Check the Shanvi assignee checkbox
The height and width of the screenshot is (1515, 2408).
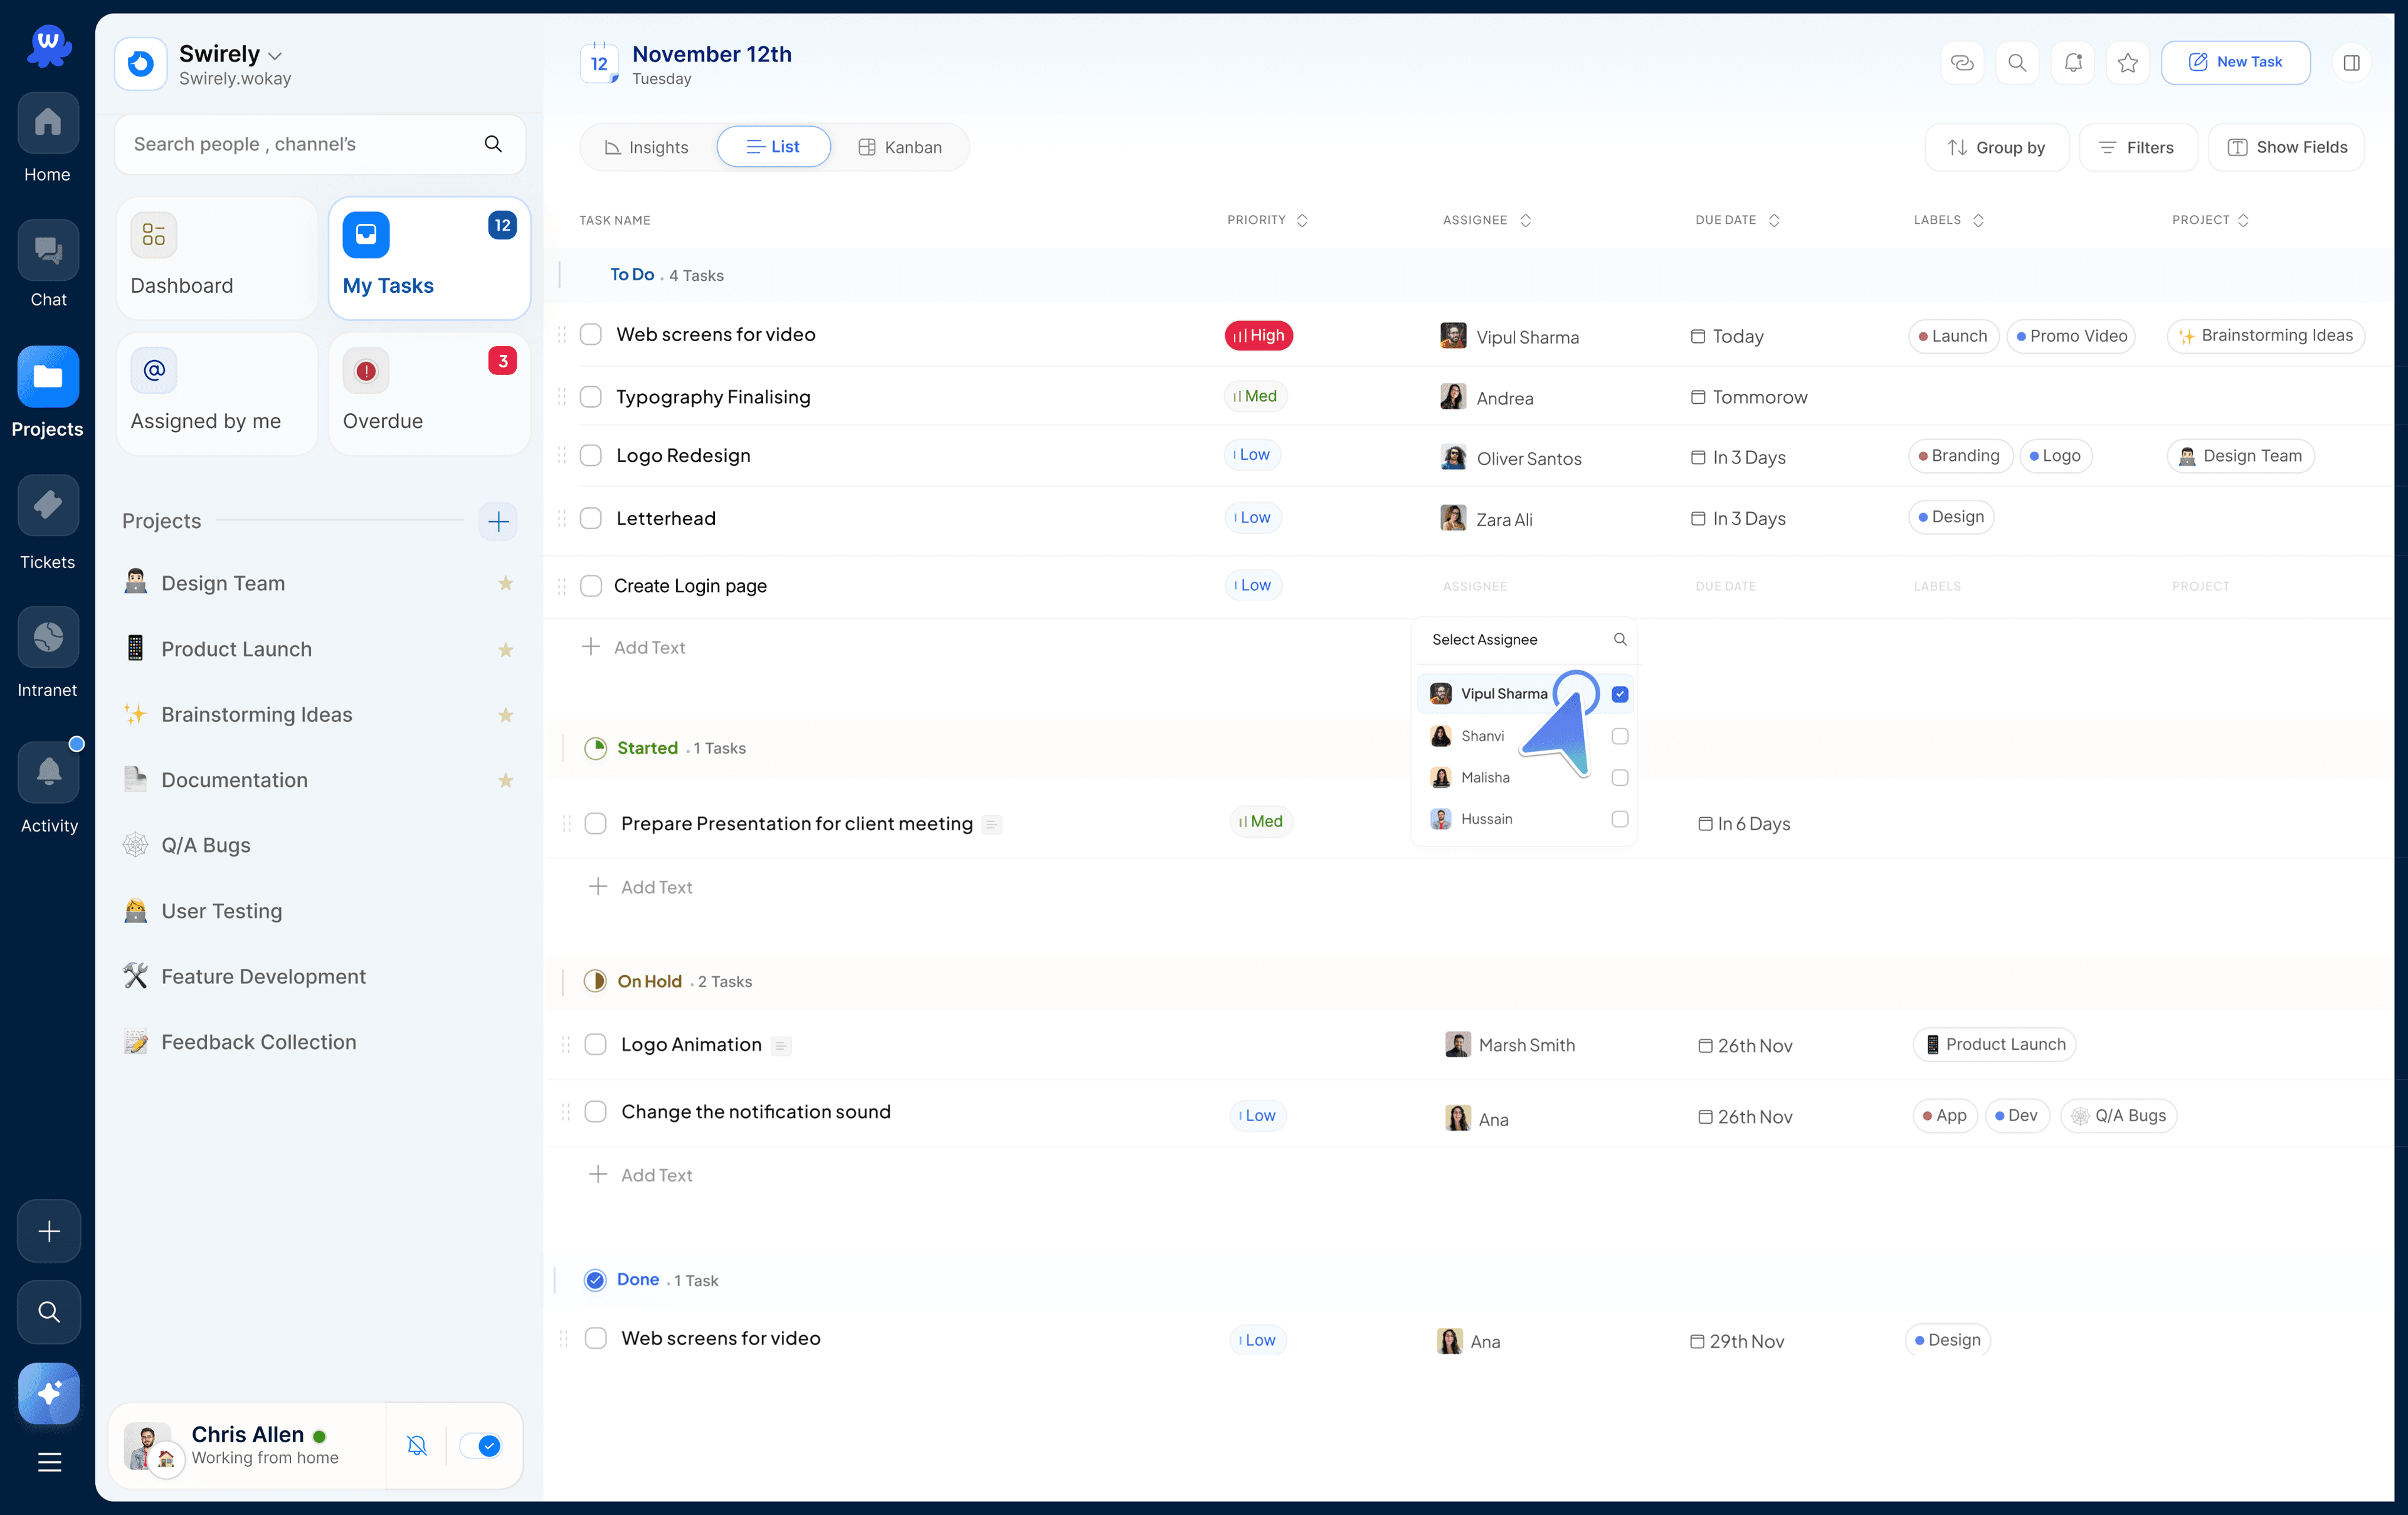click(1619, 736)
